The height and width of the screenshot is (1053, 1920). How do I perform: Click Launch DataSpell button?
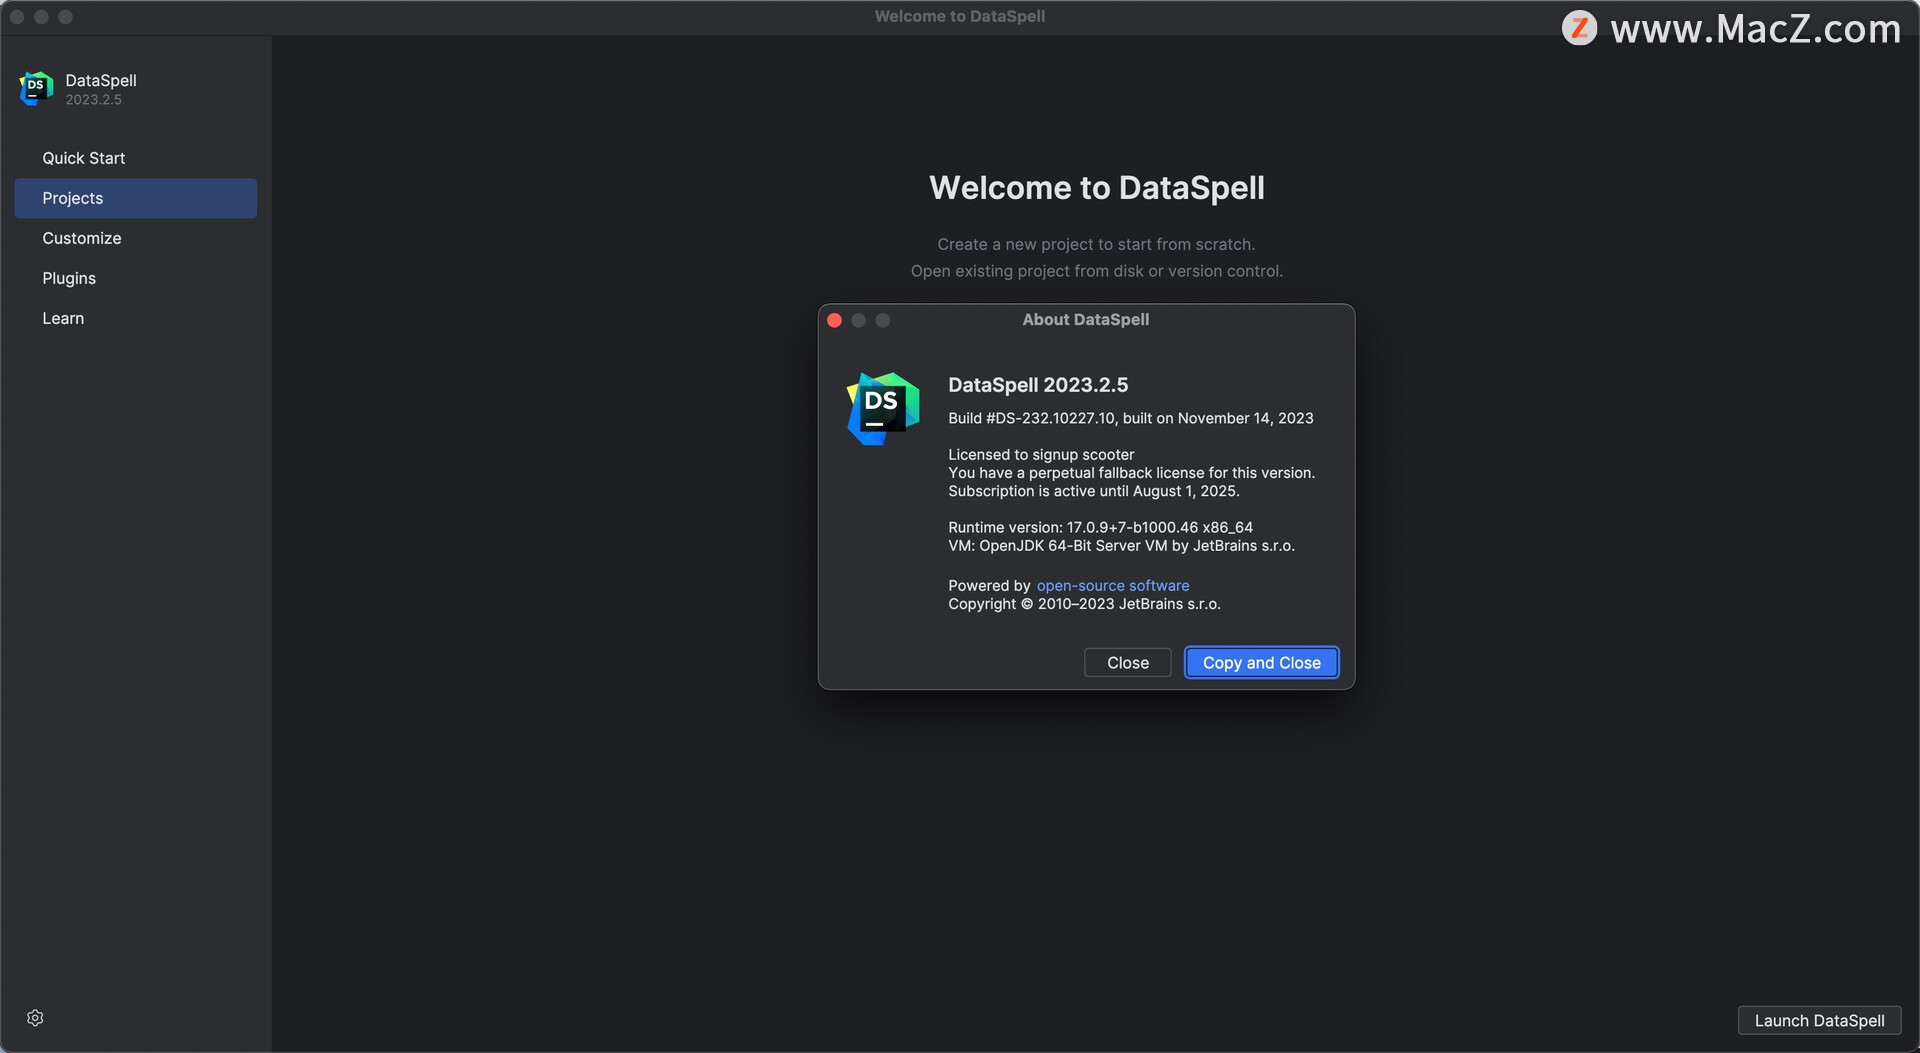1819,1020
